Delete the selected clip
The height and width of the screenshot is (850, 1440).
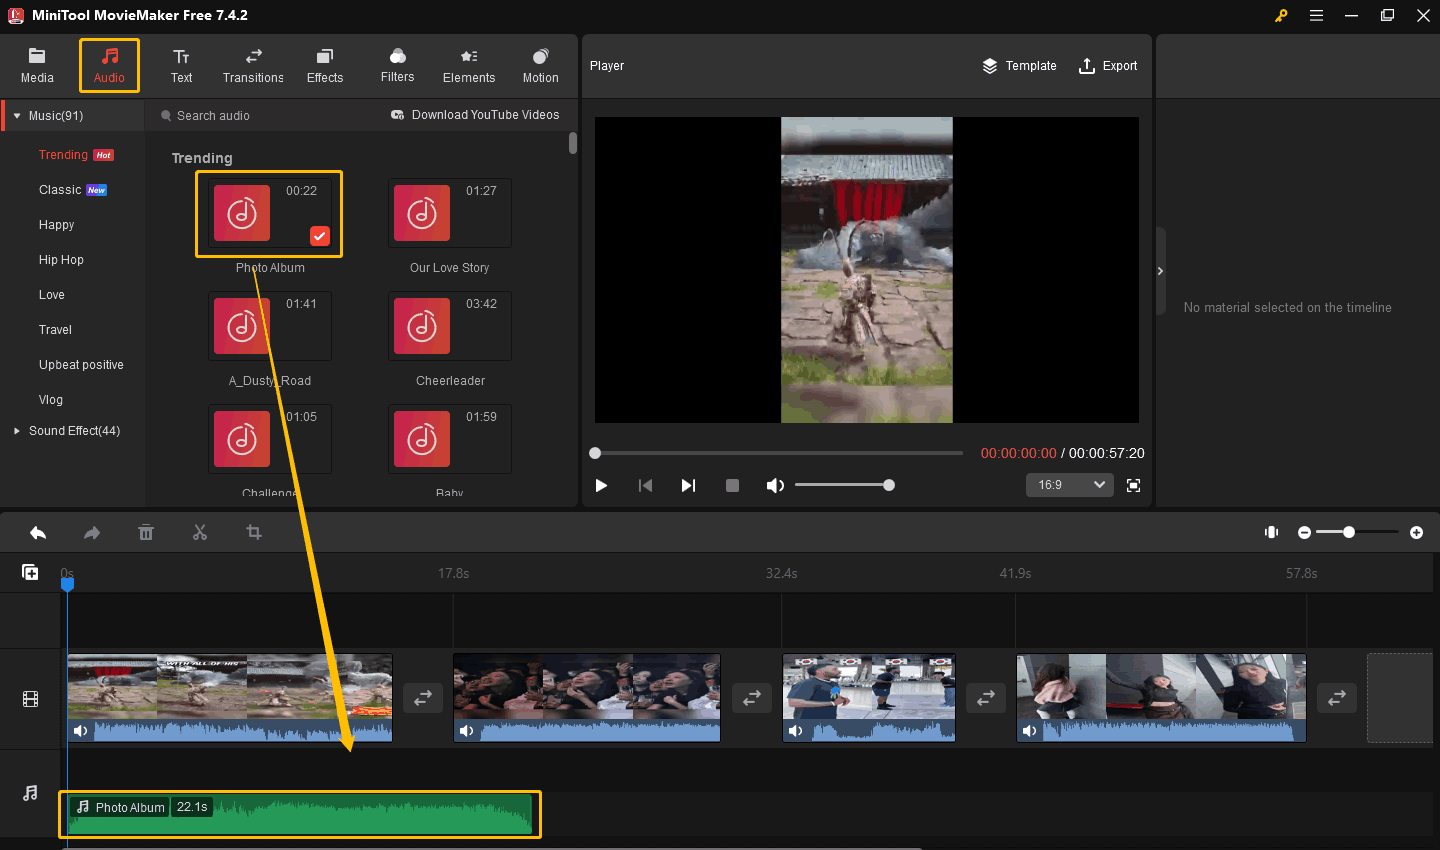pyautogui.click(x=146, y=533)
